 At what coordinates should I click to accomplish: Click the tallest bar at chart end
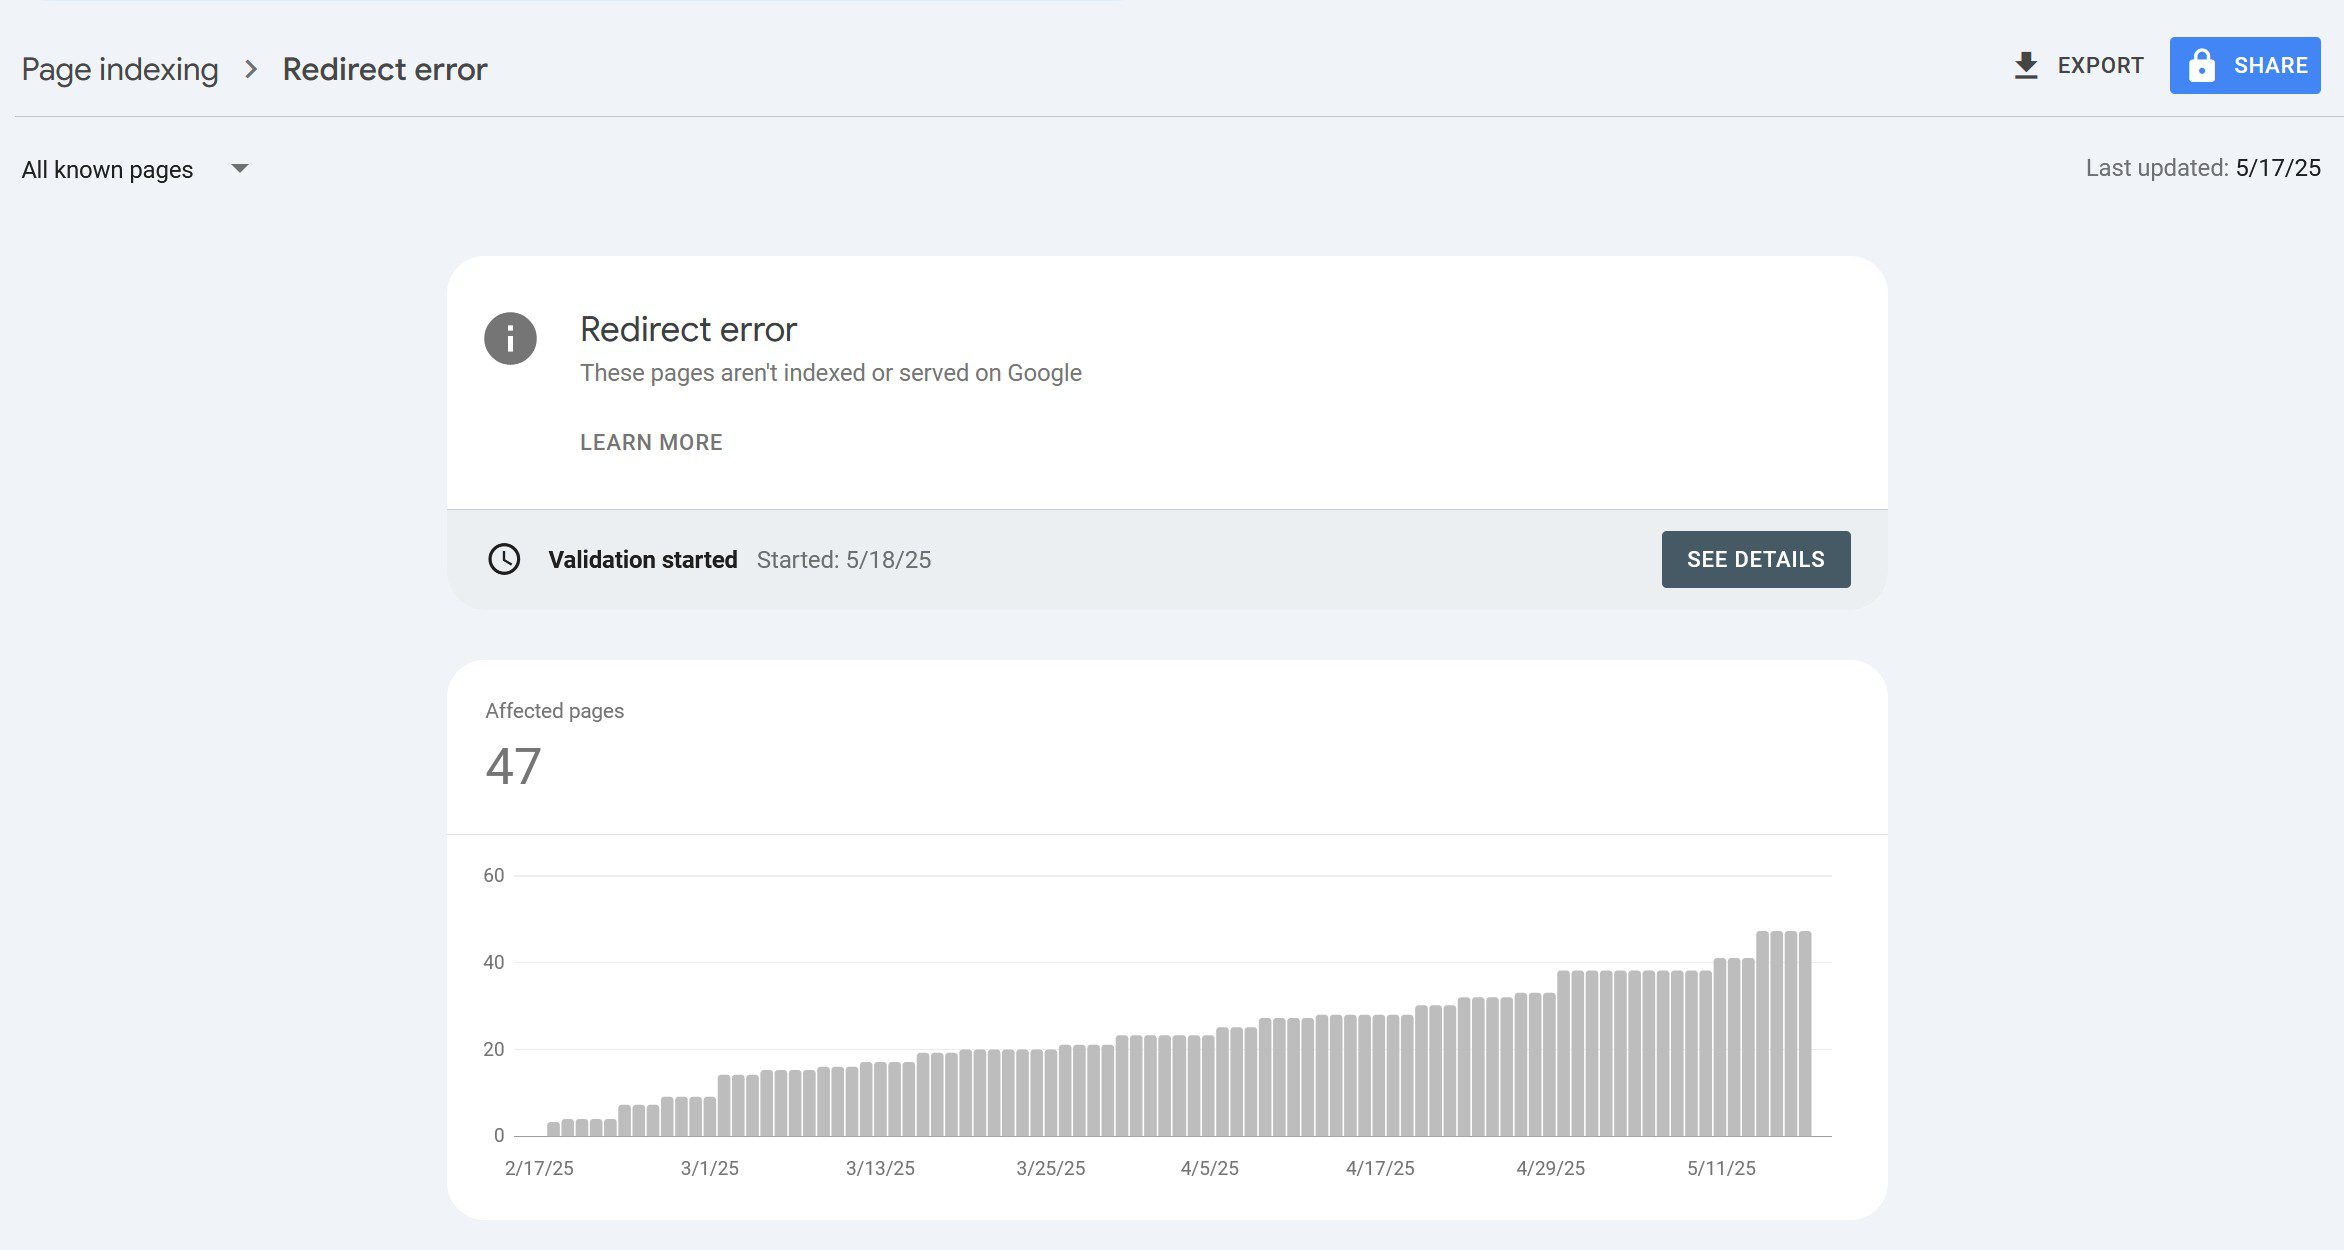click(1805, 1033)
